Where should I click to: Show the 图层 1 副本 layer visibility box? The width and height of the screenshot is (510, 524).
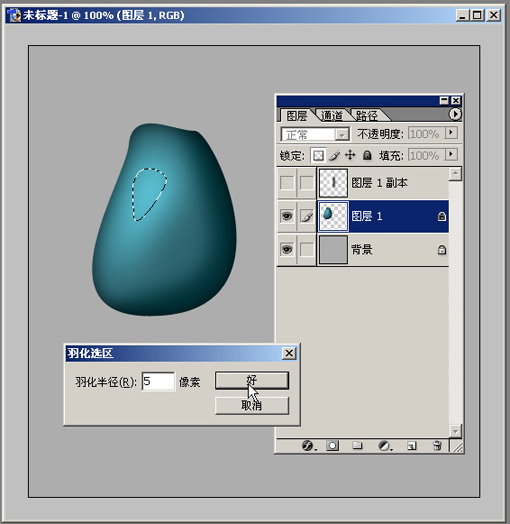pos(287,183)
